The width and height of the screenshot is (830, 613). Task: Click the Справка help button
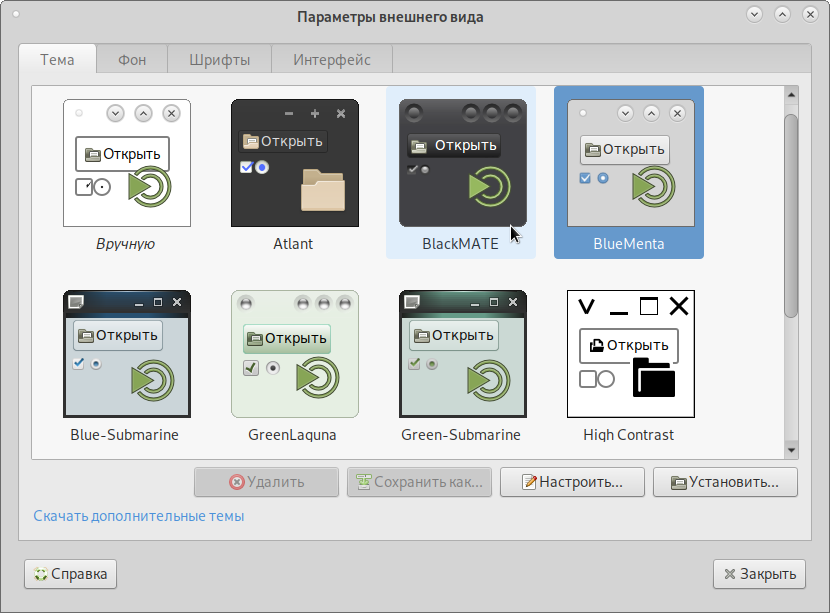pos(71,574)
